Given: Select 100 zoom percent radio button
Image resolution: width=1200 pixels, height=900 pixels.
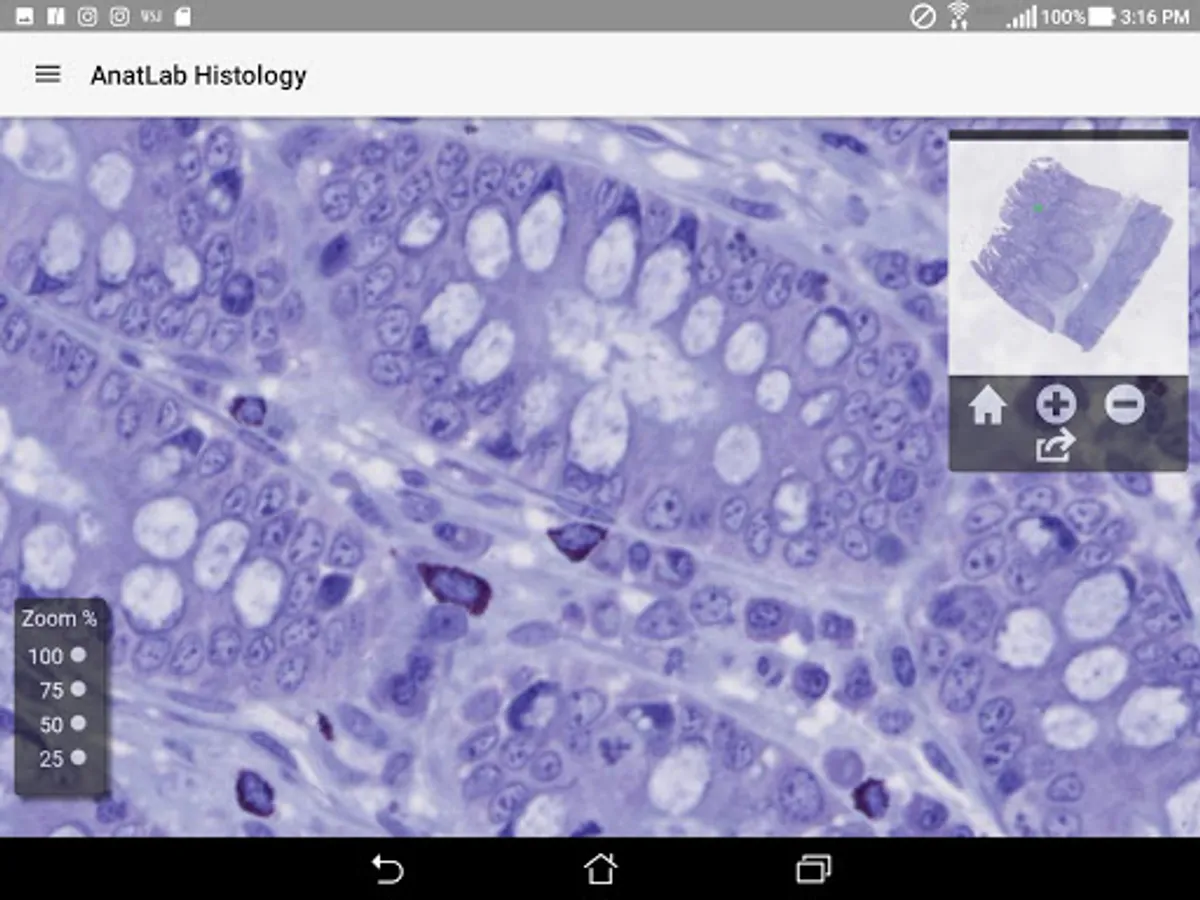Looking at the screenshot, I should click(78, 655).
